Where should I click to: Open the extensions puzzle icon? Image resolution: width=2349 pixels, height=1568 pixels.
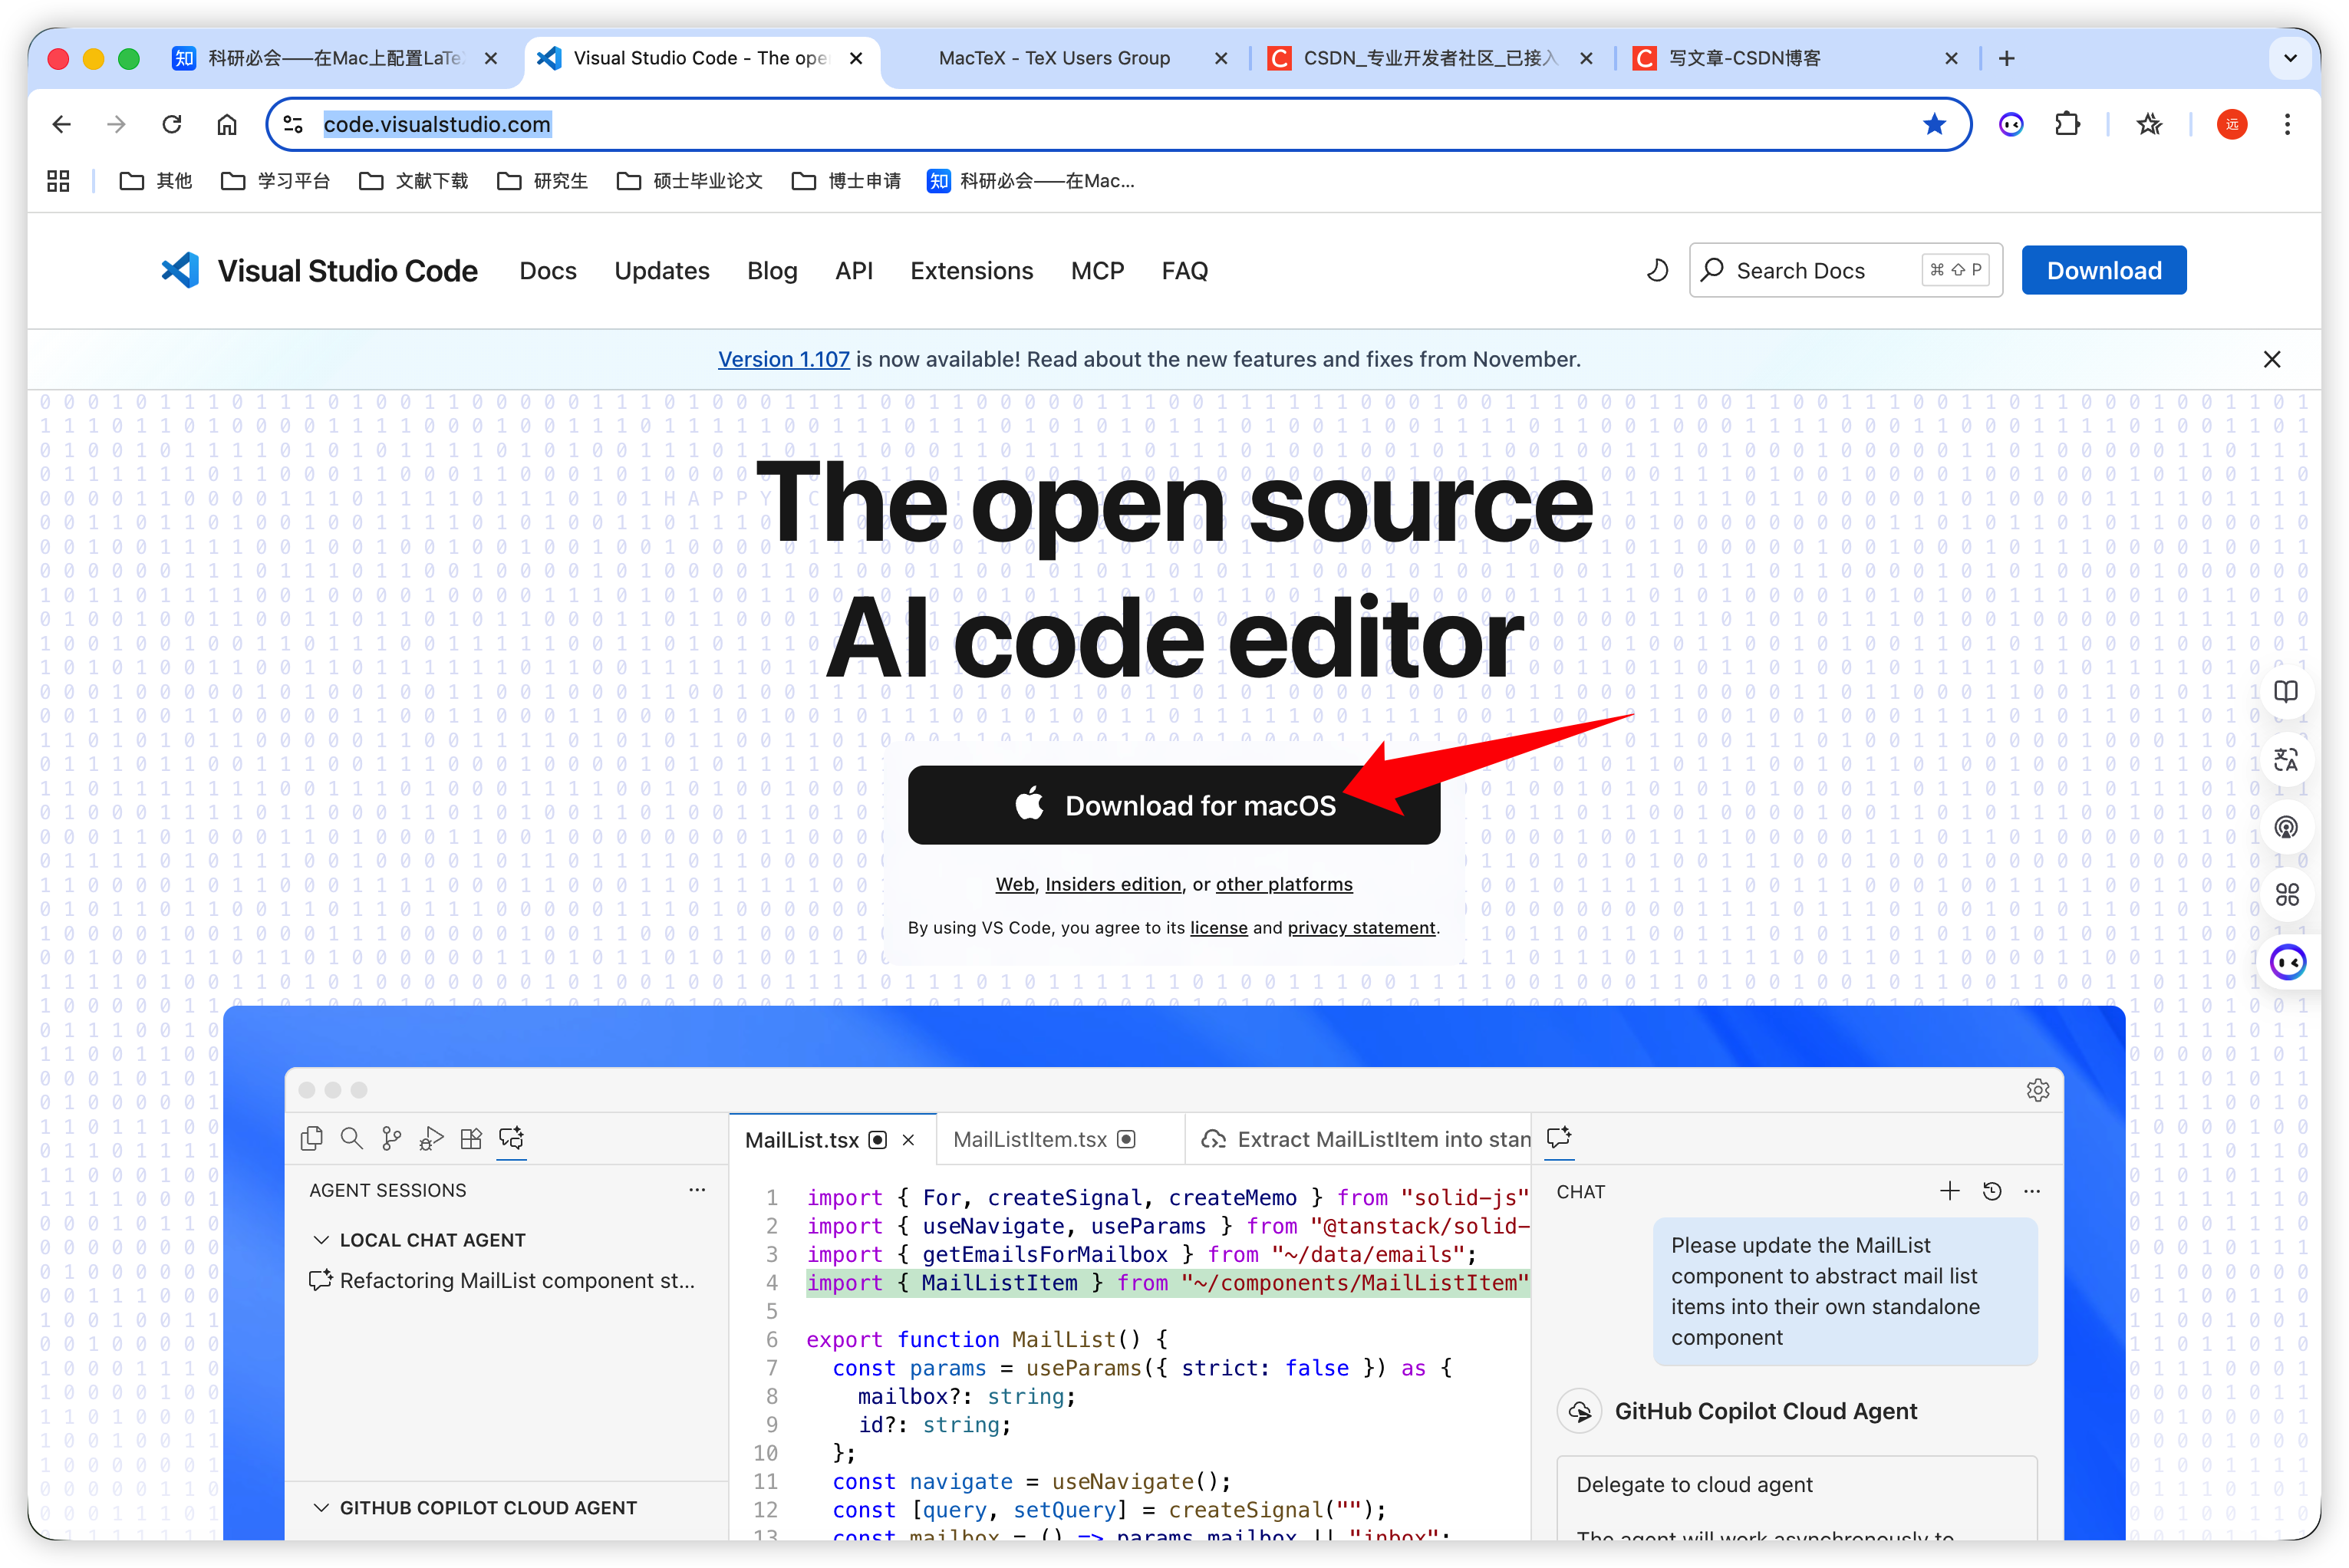click(x=2067, y=124)
